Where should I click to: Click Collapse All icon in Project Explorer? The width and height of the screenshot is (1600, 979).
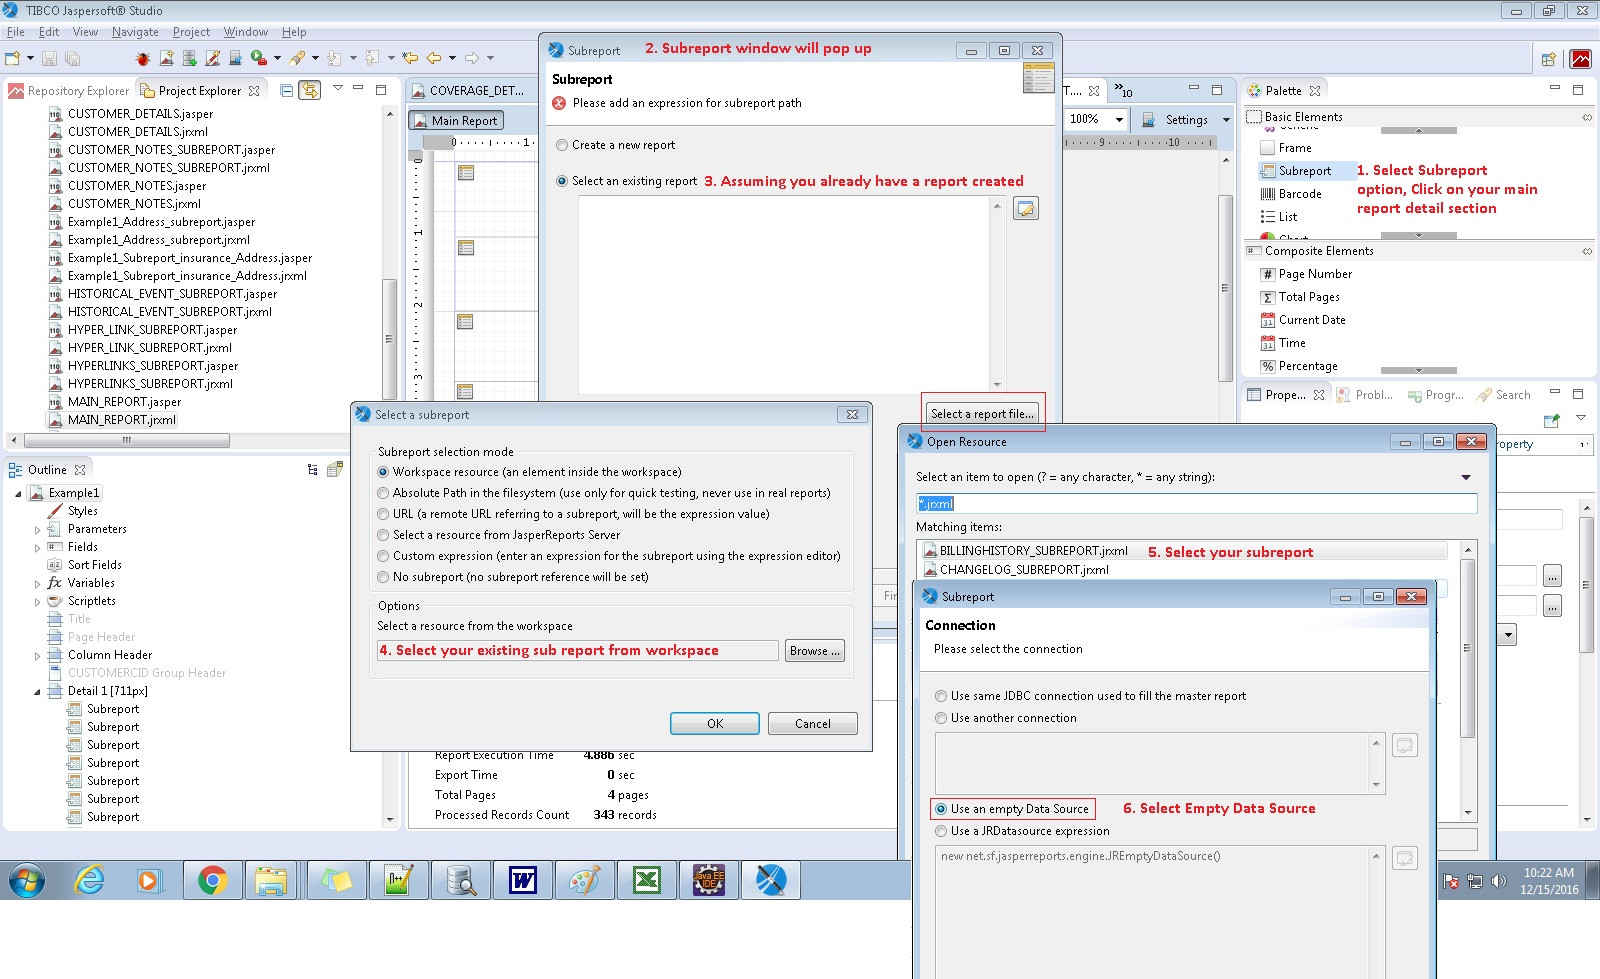point(287,90)
